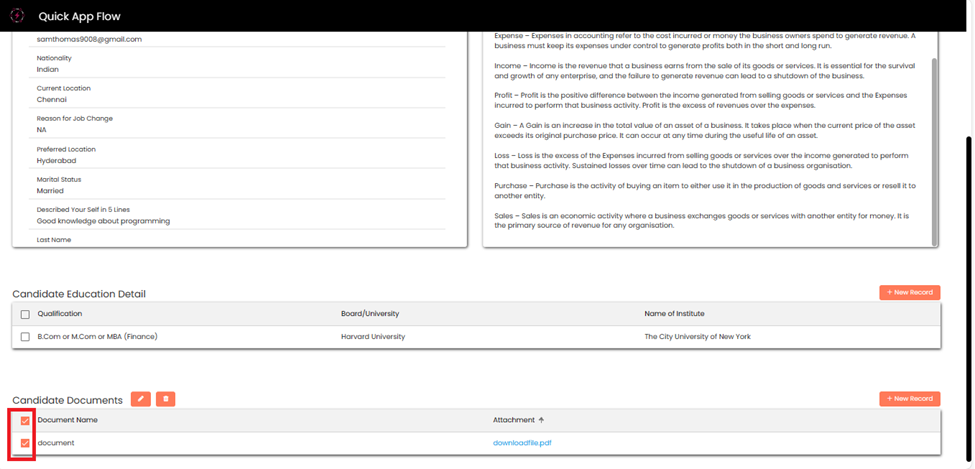Sort by the Board/University column header
975x469 pixels.
point(370,314)
